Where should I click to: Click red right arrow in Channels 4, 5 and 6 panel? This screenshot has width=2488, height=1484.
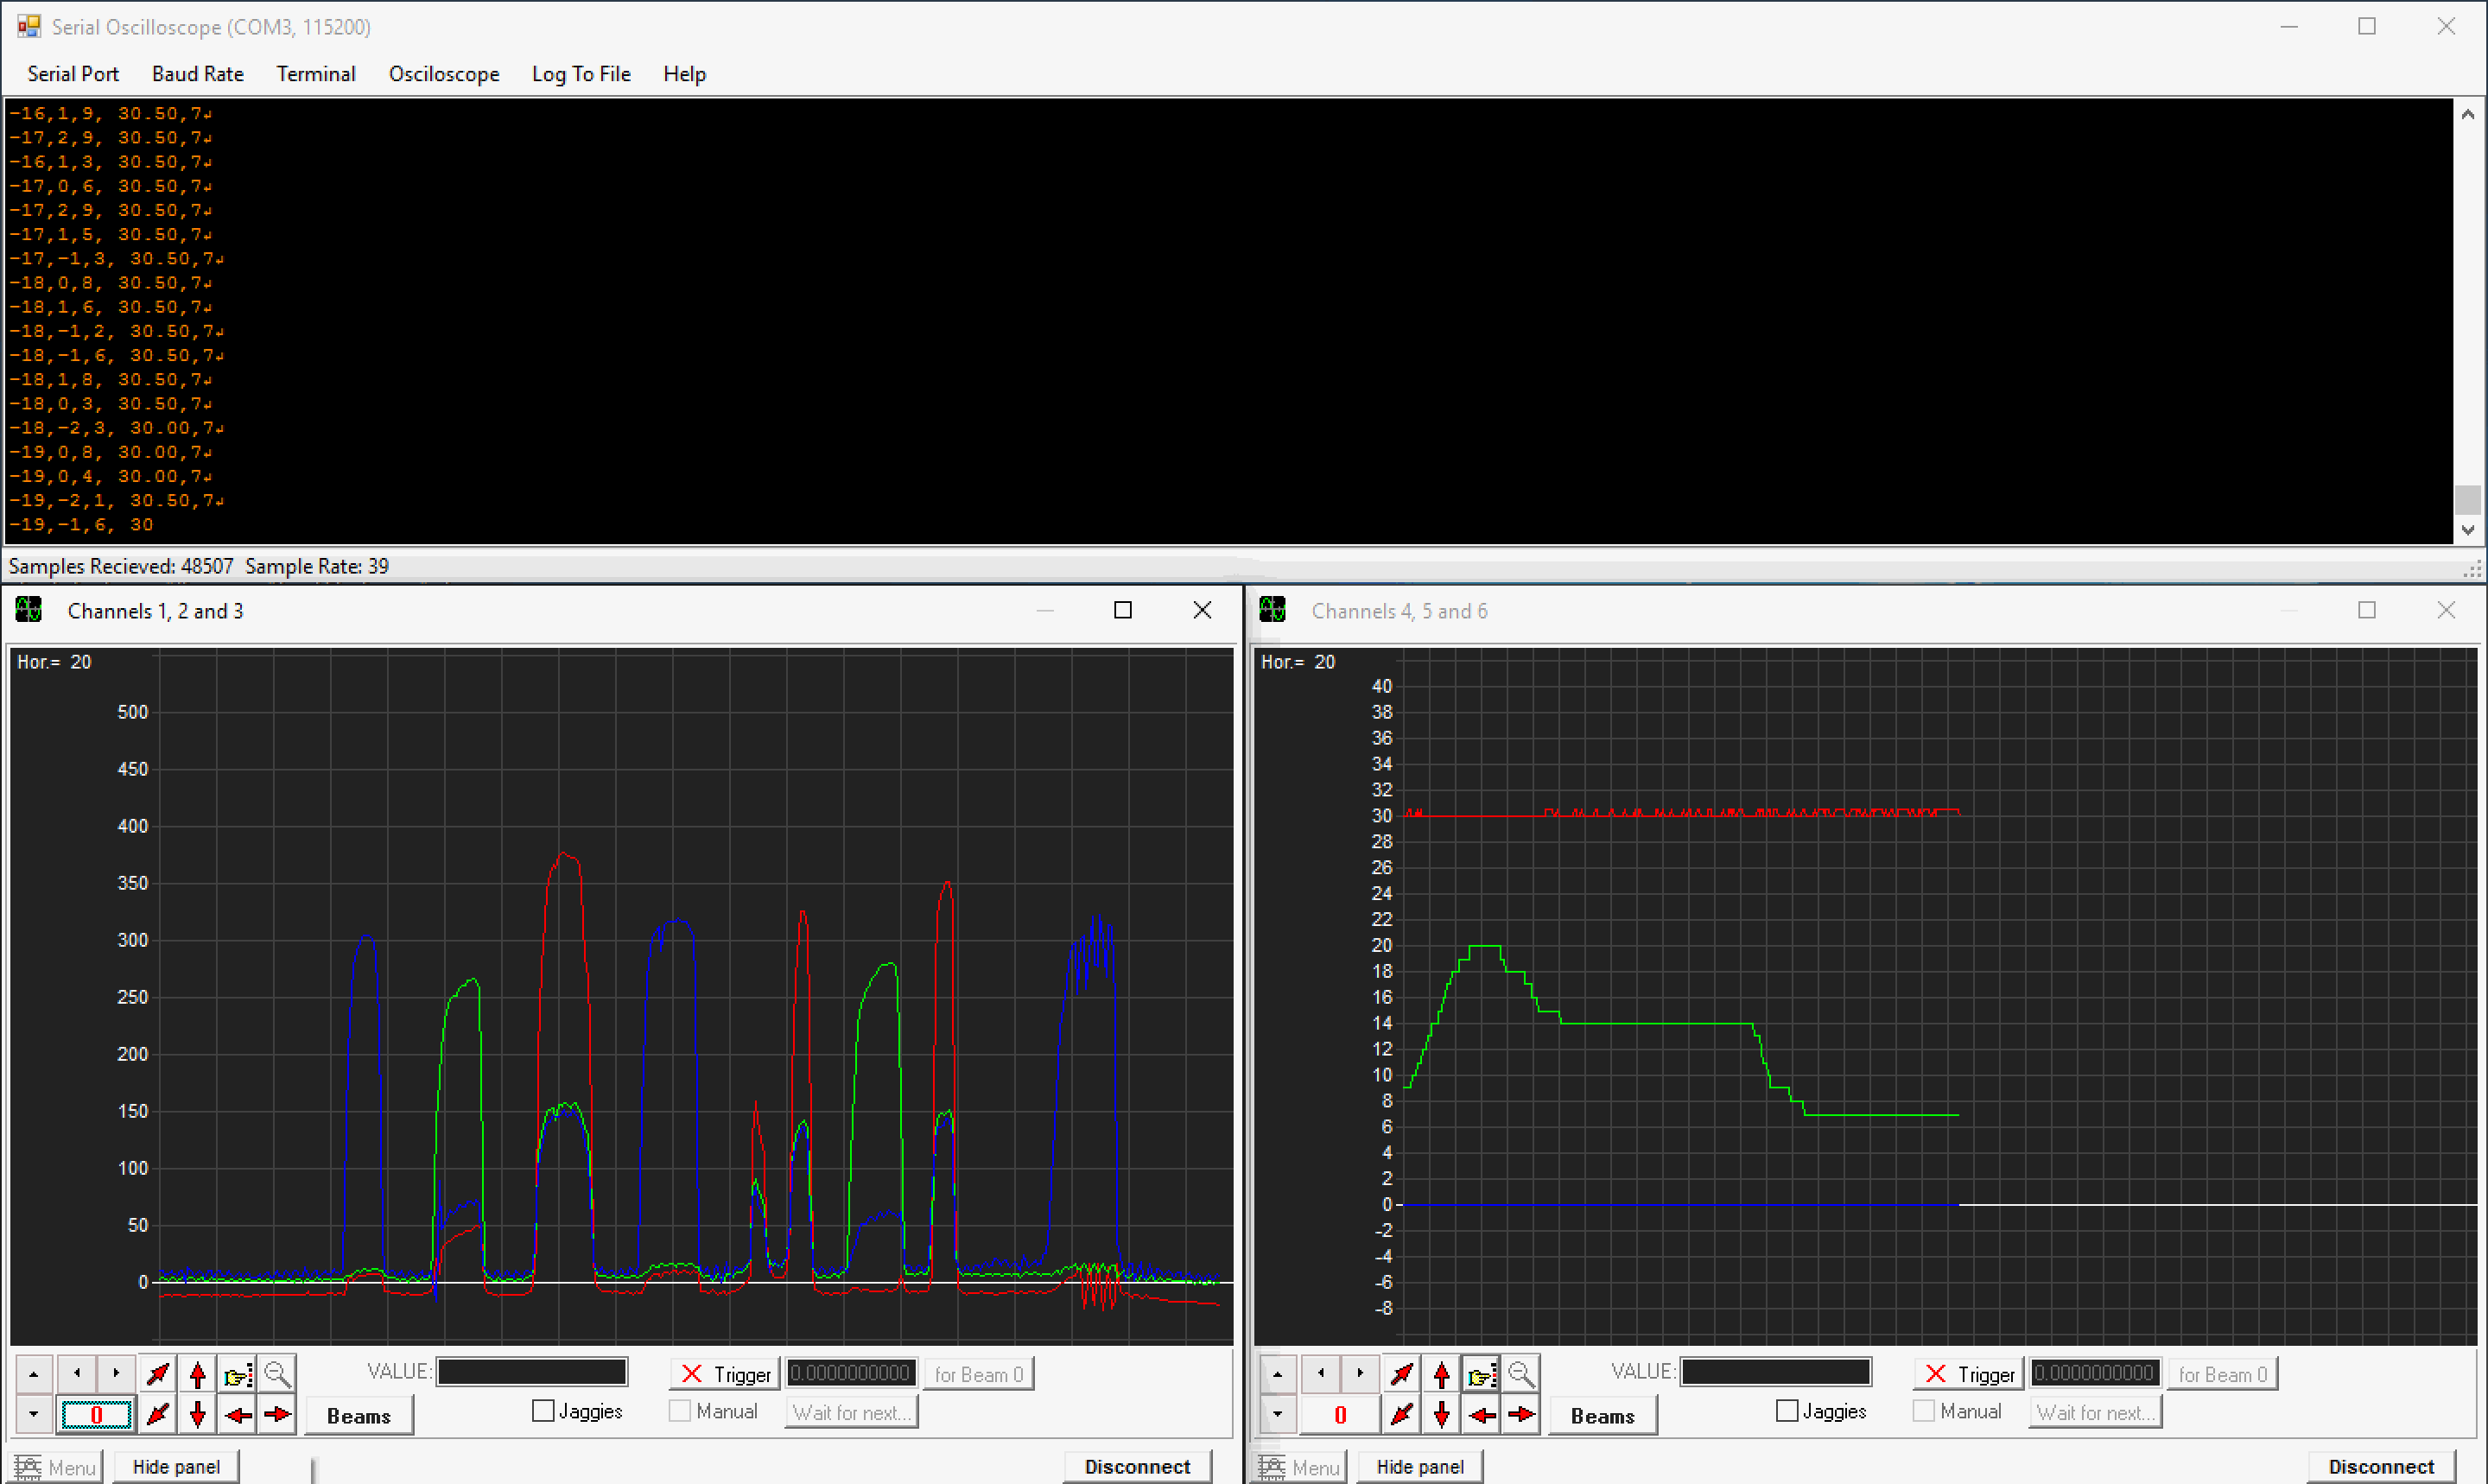1521,1415
